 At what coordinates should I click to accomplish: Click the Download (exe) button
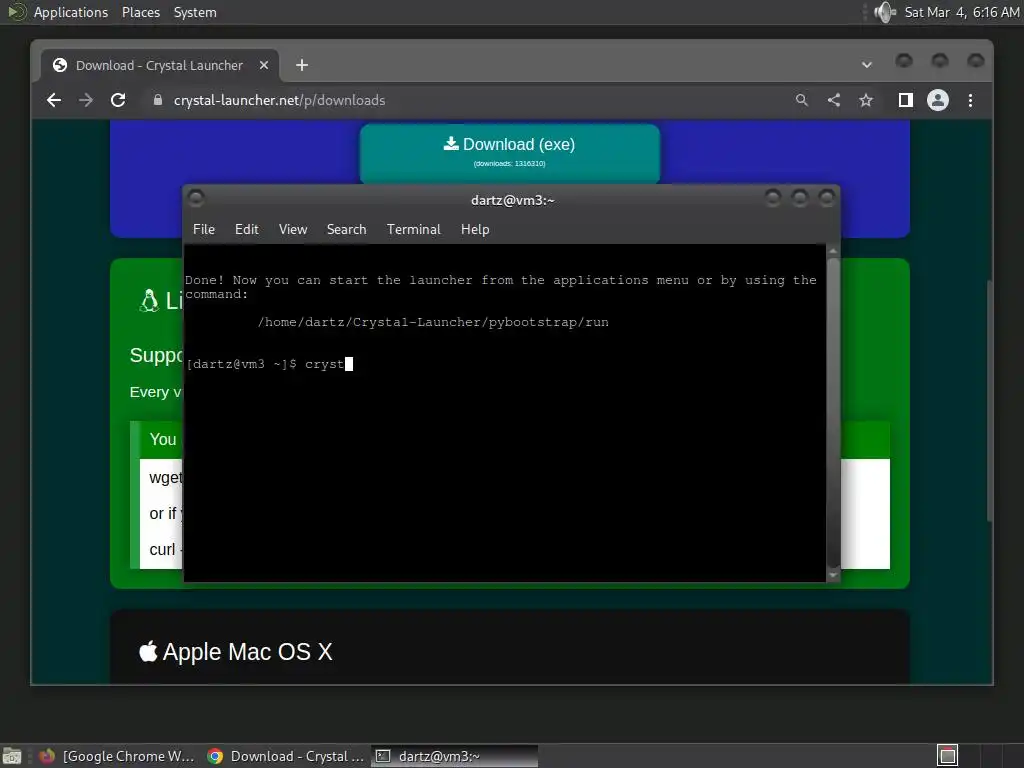pos(509,152)
